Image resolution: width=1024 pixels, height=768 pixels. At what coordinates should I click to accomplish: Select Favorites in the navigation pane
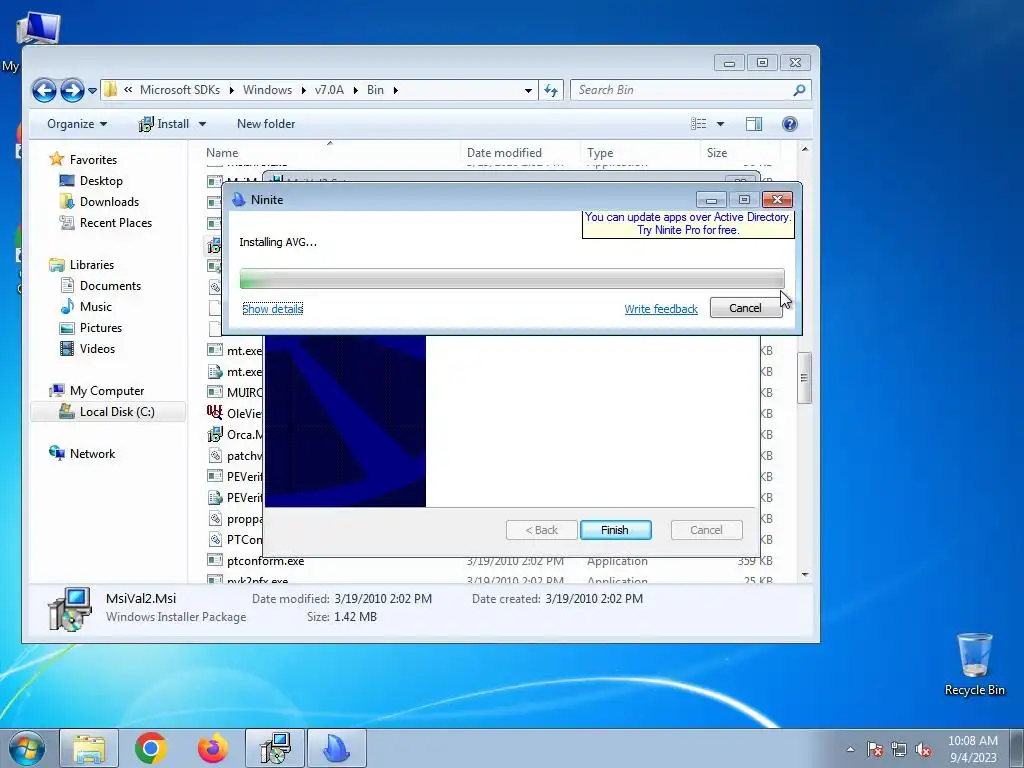[93, 160]
